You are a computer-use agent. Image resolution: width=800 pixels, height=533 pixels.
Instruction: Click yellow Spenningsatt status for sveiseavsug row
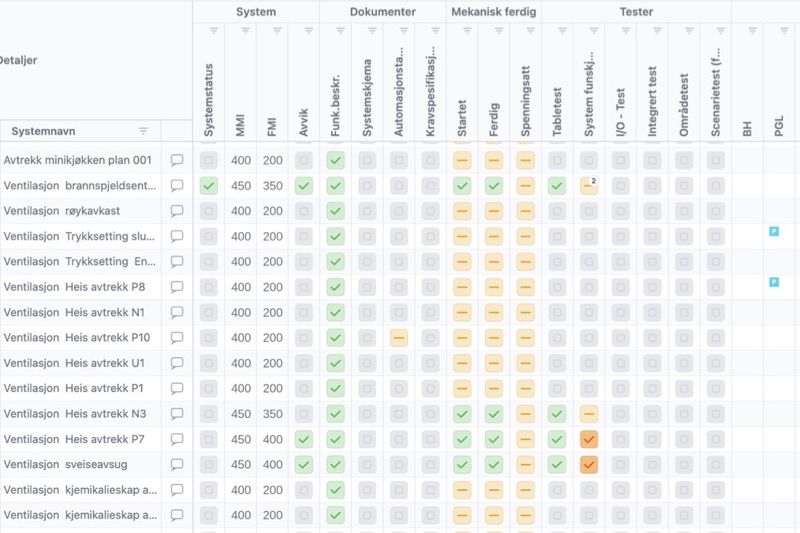click(x=526, y=464)
